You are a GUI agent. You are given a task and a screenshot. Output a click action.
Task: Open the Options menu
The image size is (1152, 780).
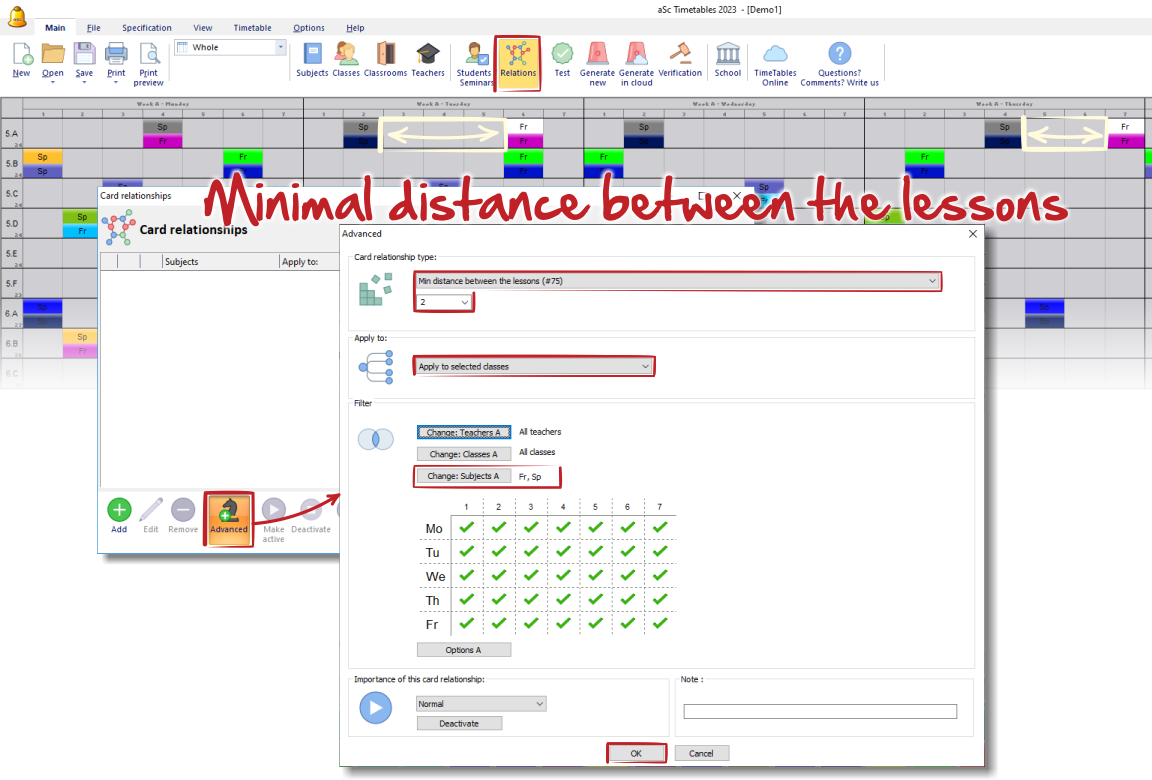tap(309, 28)
